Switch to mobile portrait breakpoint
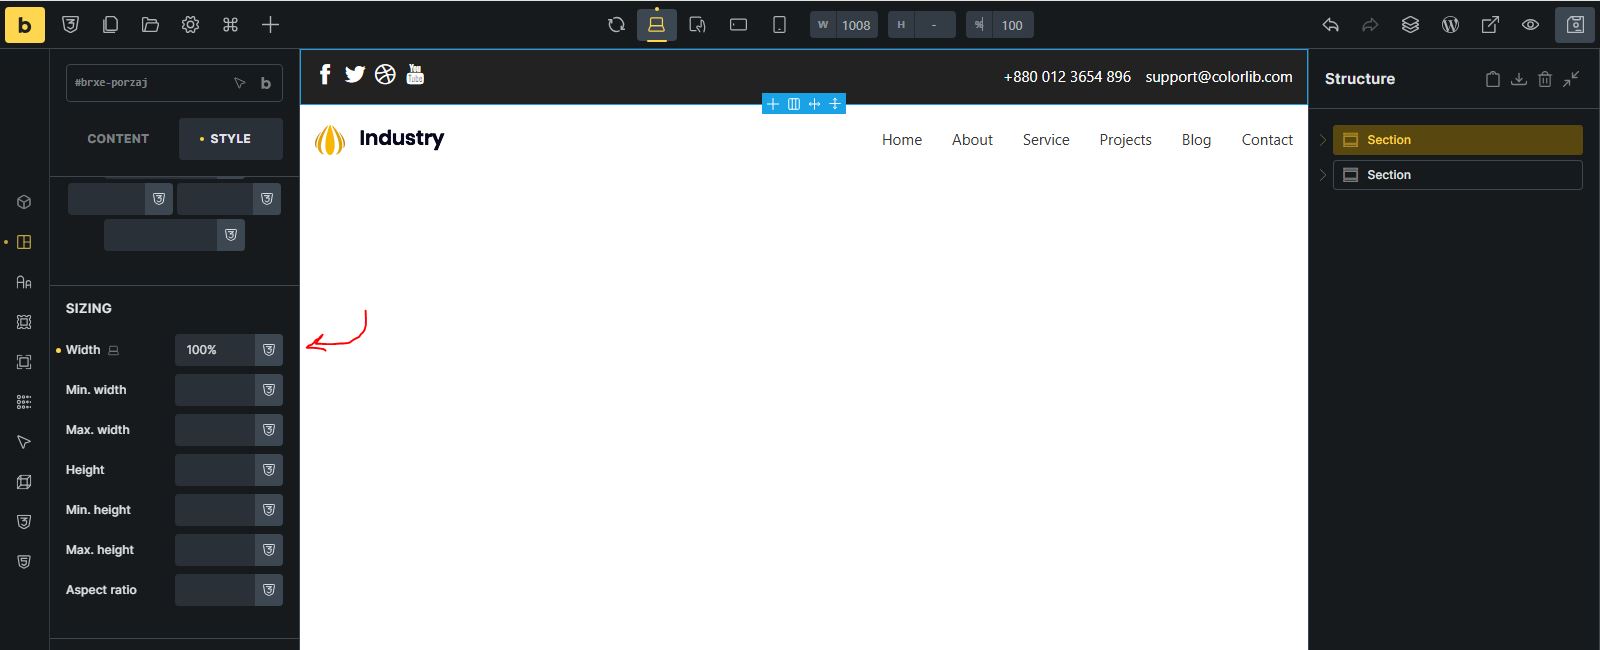Screen dimensions: 1600x650 click(x=779, y=25)
